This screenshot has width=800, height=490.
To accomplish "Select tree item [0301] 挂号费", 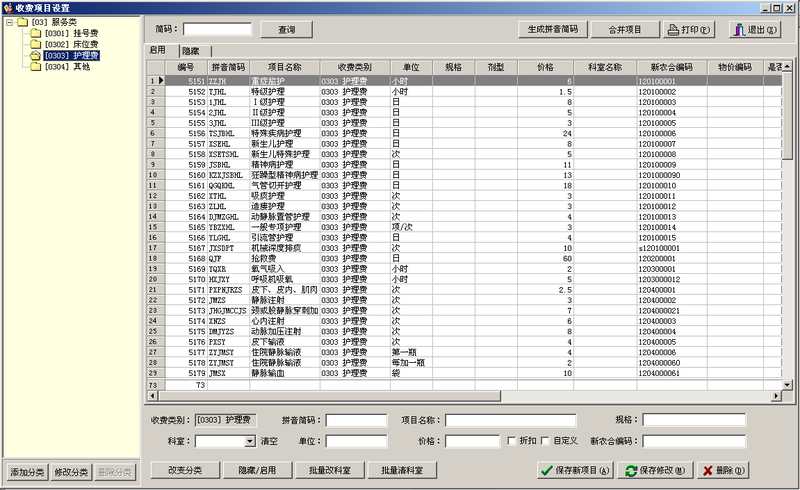I will coord(71,33).
